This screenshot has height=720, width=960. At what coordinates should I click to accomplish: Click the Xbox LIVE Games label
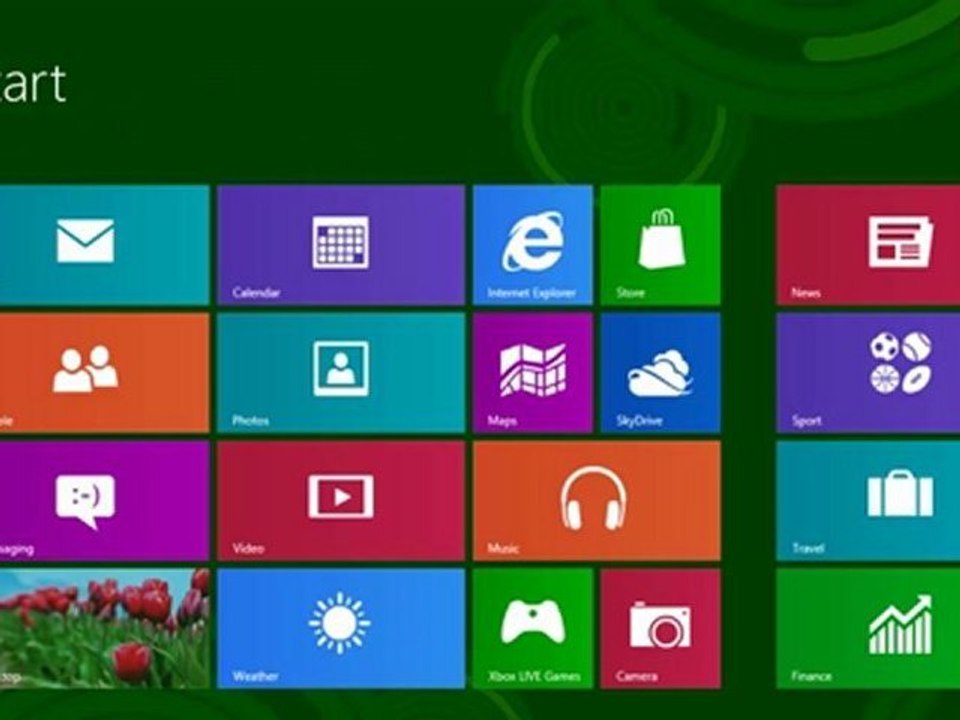click(534, 677)
